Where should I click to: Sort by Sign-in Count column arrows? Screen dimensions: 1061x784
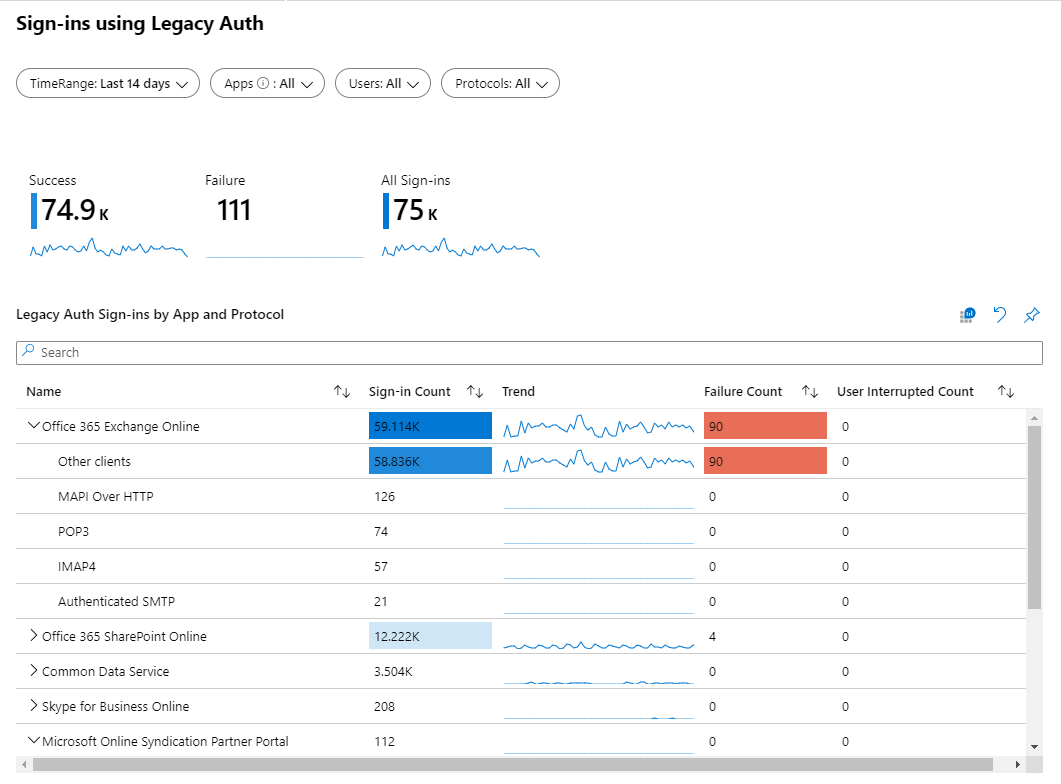tap(475, 392)
